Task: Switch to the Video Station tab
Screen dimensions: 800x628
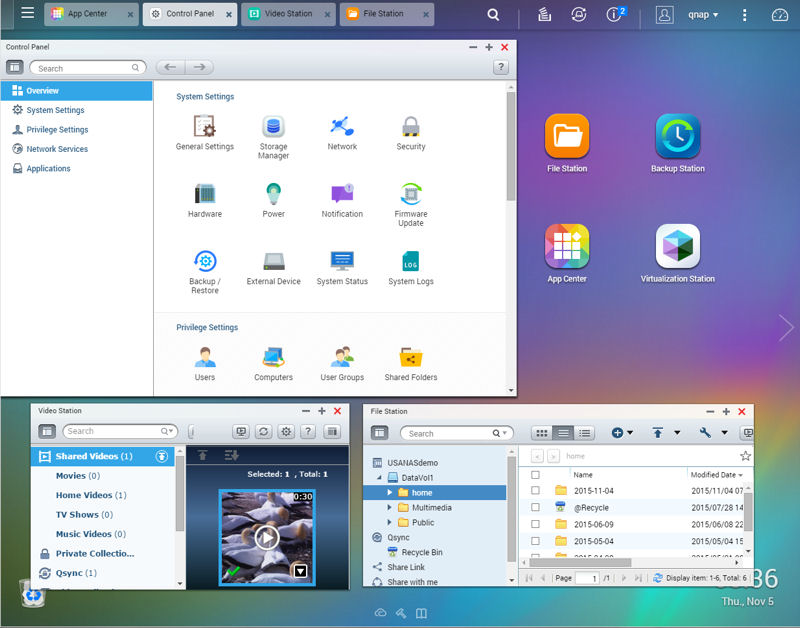Action: coord(288,14)
